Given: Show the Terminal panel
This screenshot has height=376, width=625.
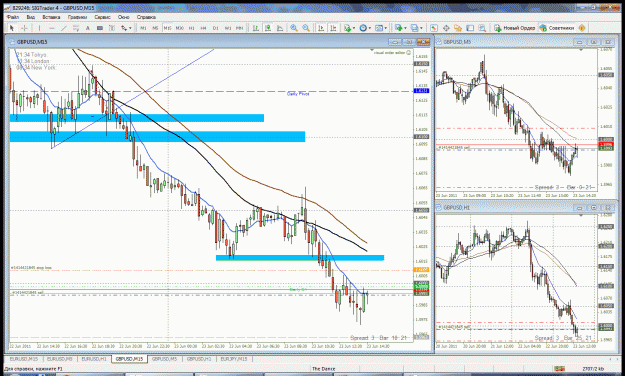Looking at the screenshot, I should 470,28.
